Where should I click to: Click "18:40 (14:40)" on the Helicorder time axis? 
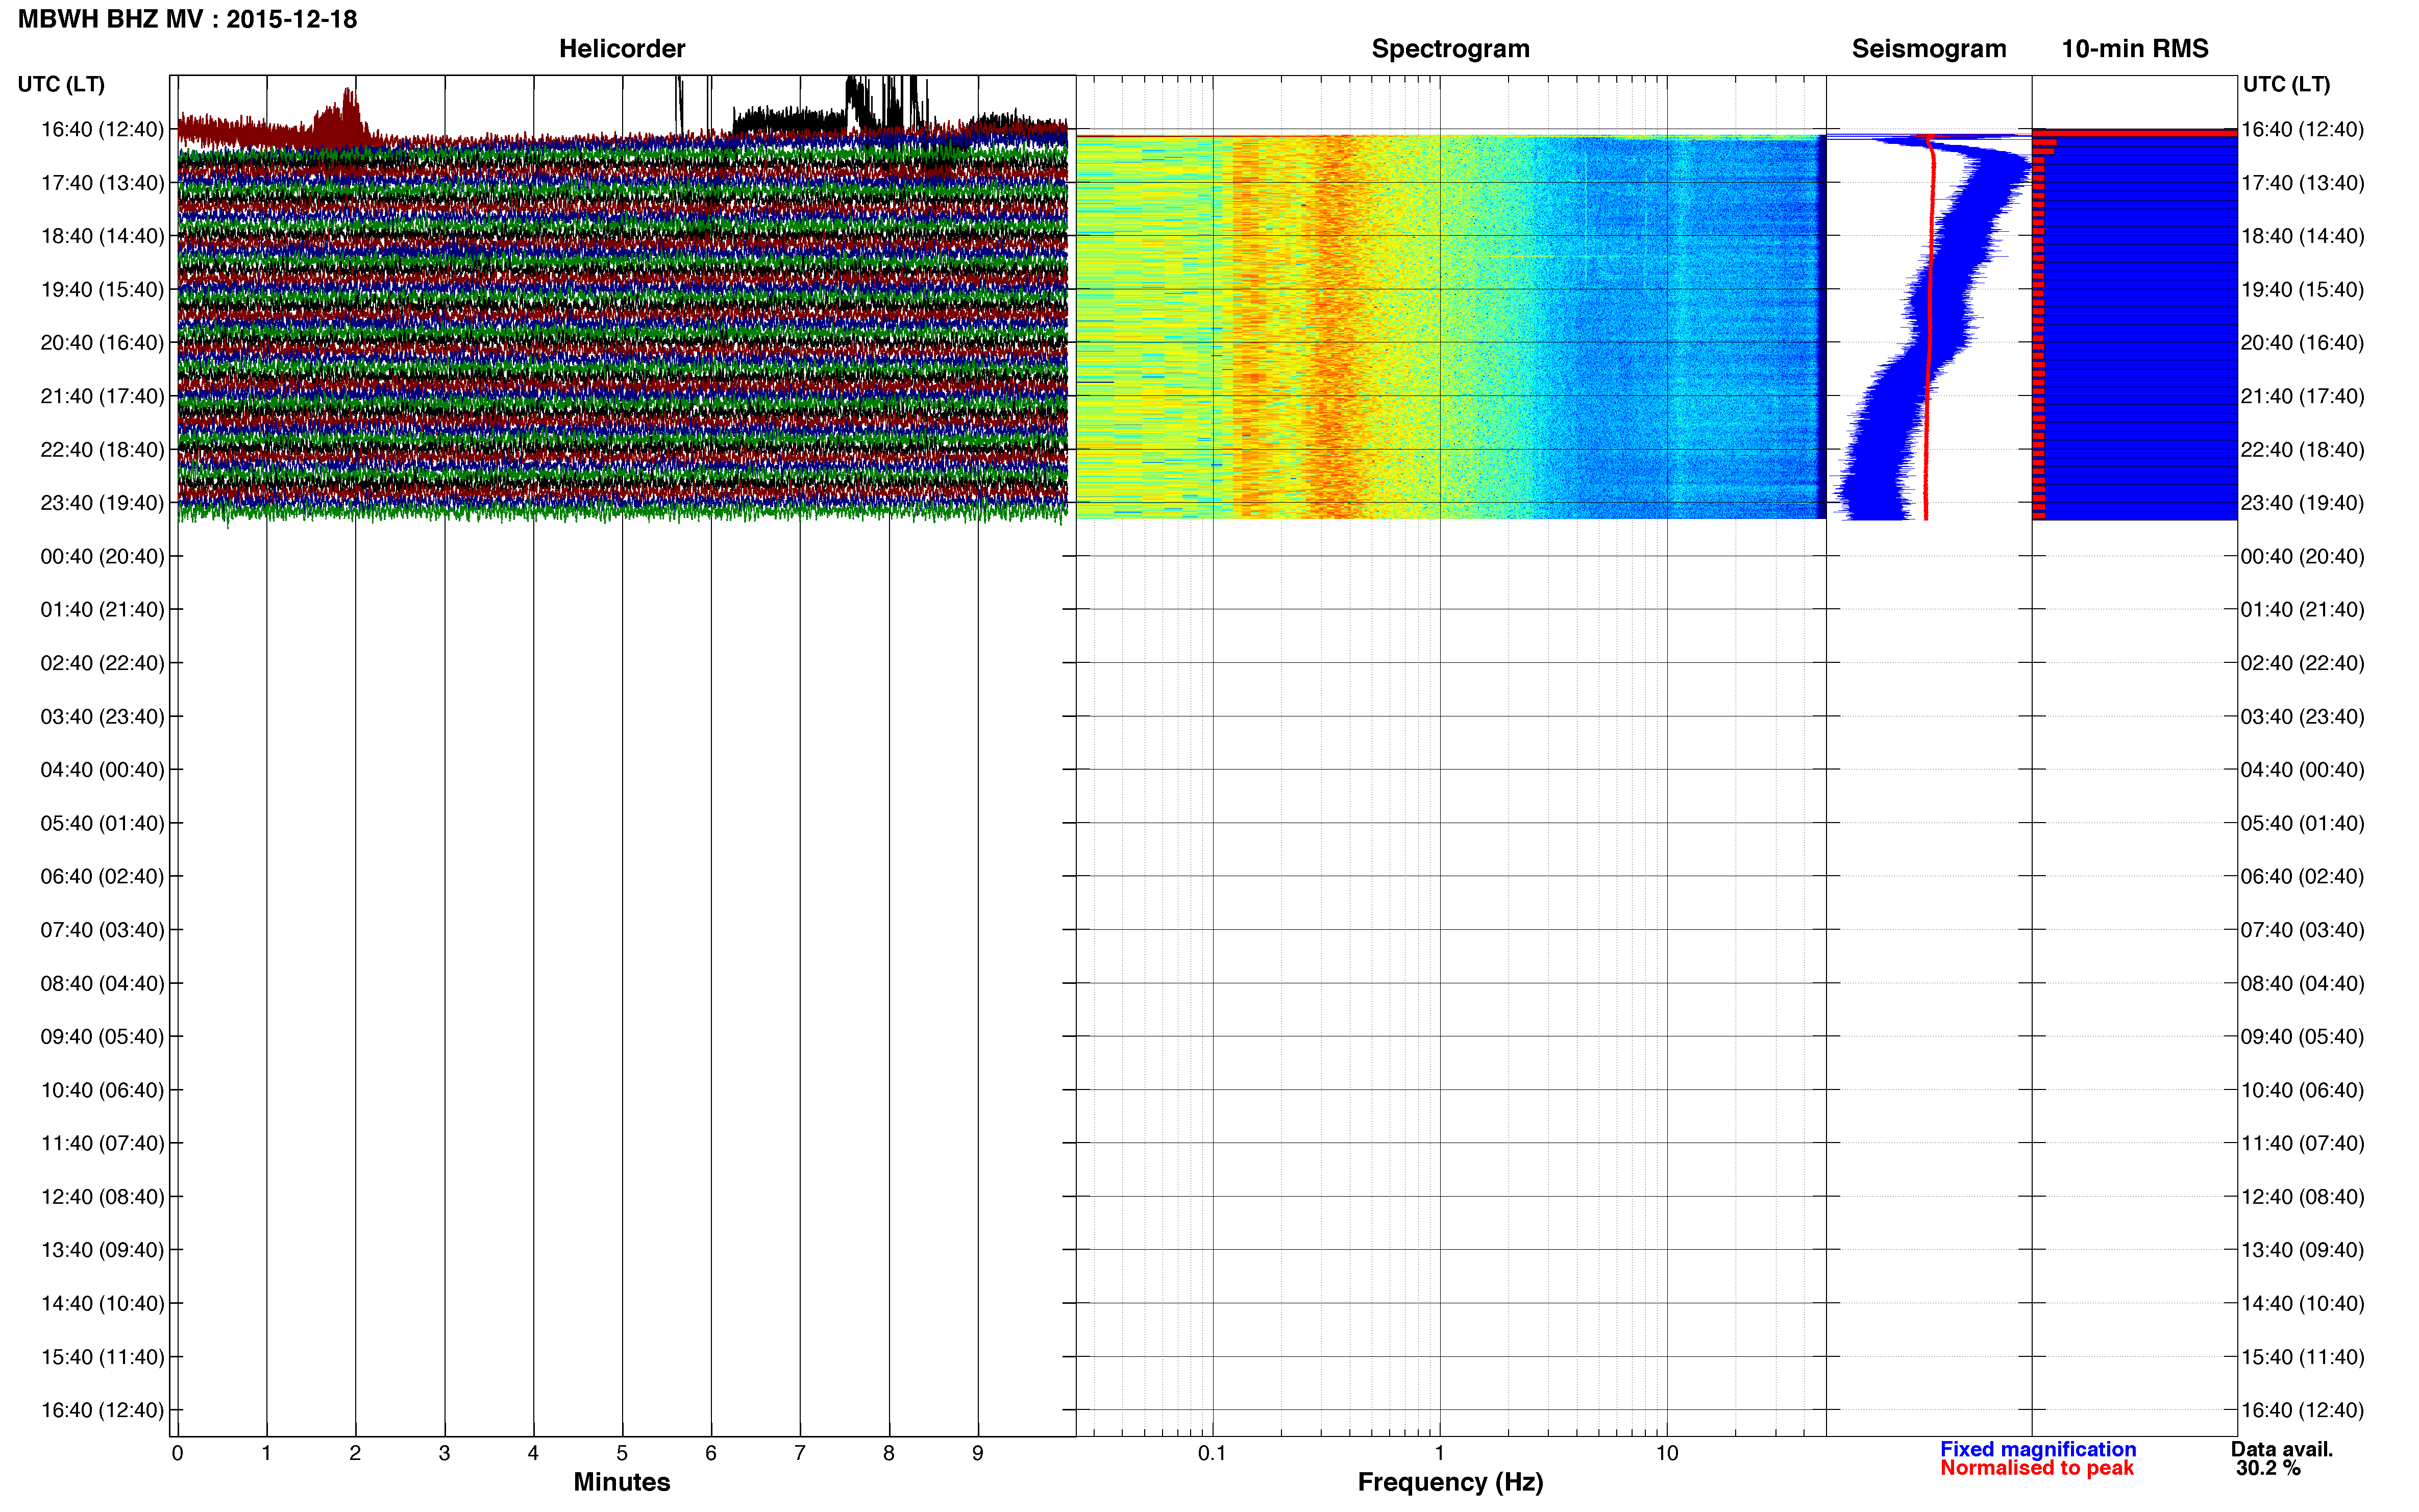pos(102,236)
